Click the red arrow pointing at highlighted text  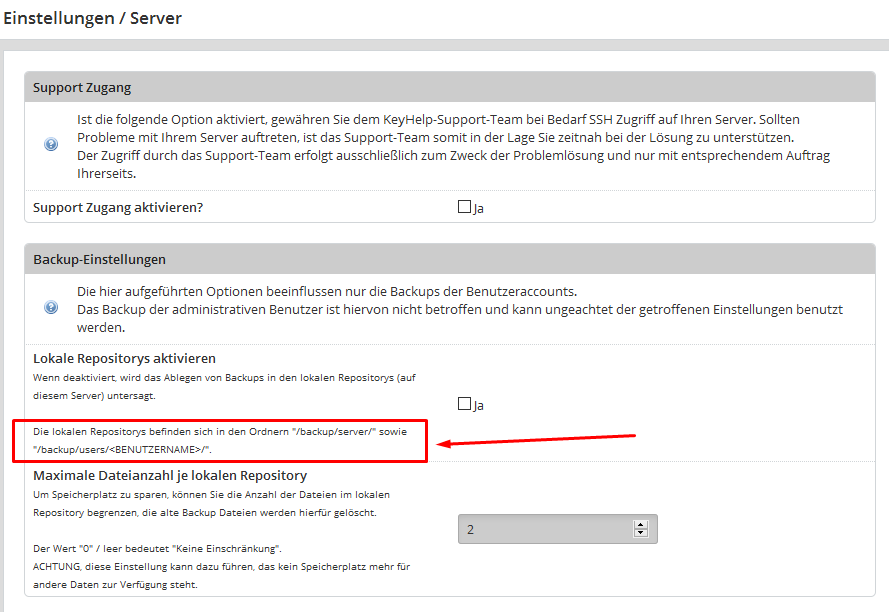[x=540, y=440]
